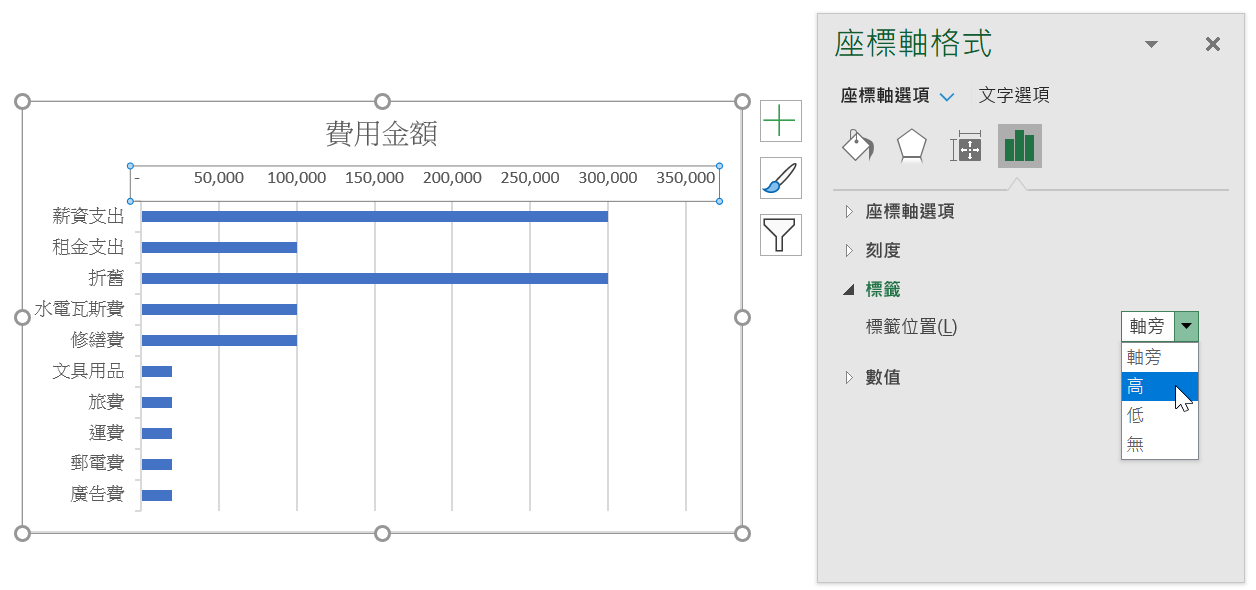Open the 座標軸選項 dropdown chevron
Image resolution: width=1256 pixels, height=590 pixels.
coord(947,97)
